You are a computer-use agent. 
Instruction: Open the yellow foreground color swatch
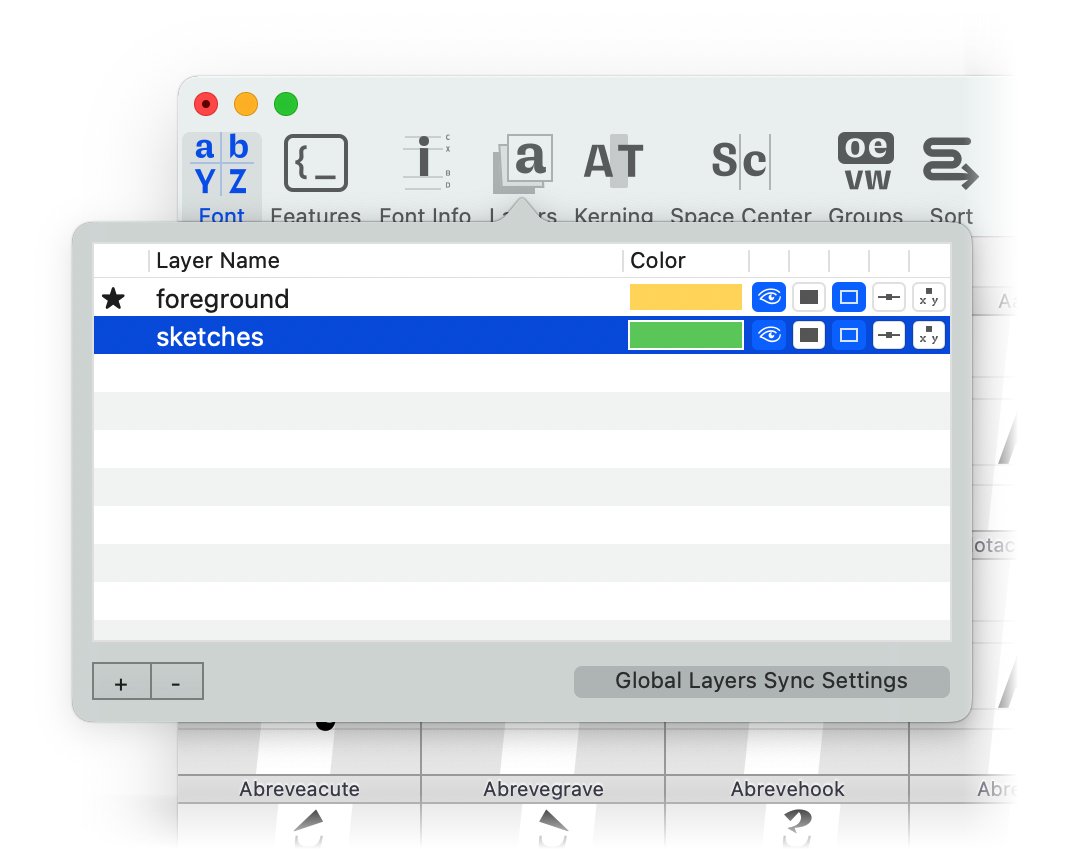tap(686, 297)
